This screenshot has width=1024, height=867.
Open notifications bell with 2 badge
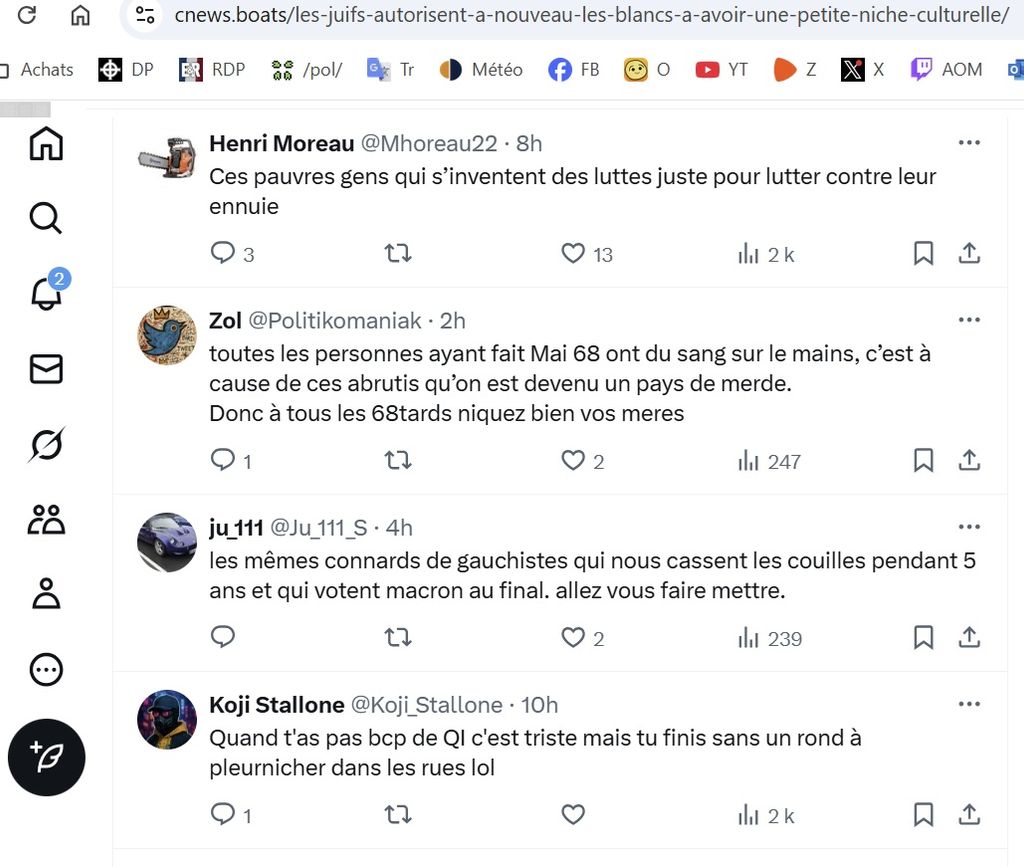tap(48, 290)
